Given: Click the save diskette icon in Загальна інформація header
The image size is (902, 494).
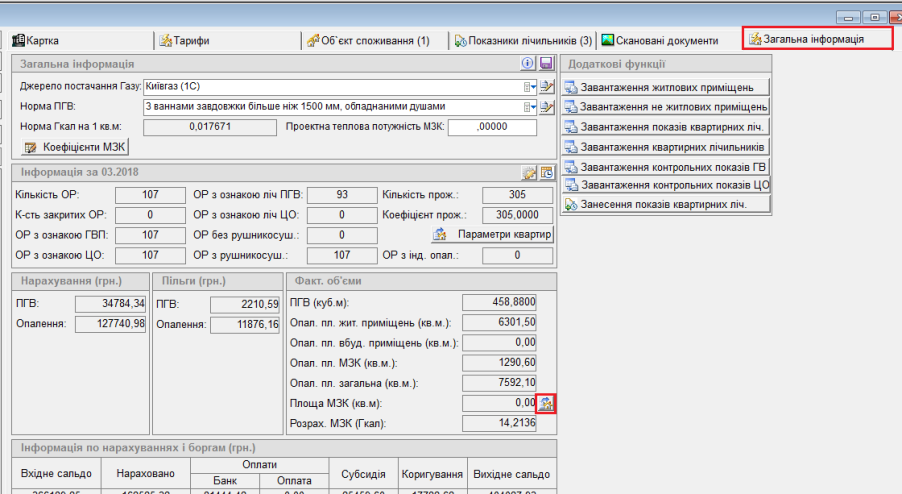Looking at the screenshot, I should pyautogui.click(x=545, y=64).
